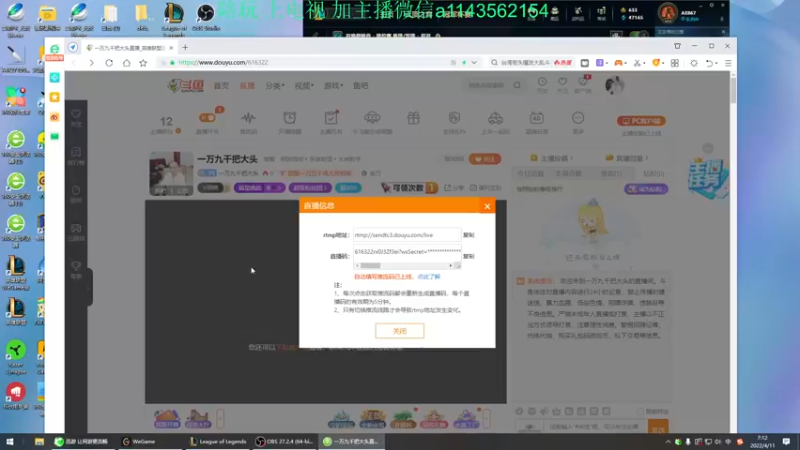
Task: Click the orange-bordered close button in dialog
Action: (399, 331)
